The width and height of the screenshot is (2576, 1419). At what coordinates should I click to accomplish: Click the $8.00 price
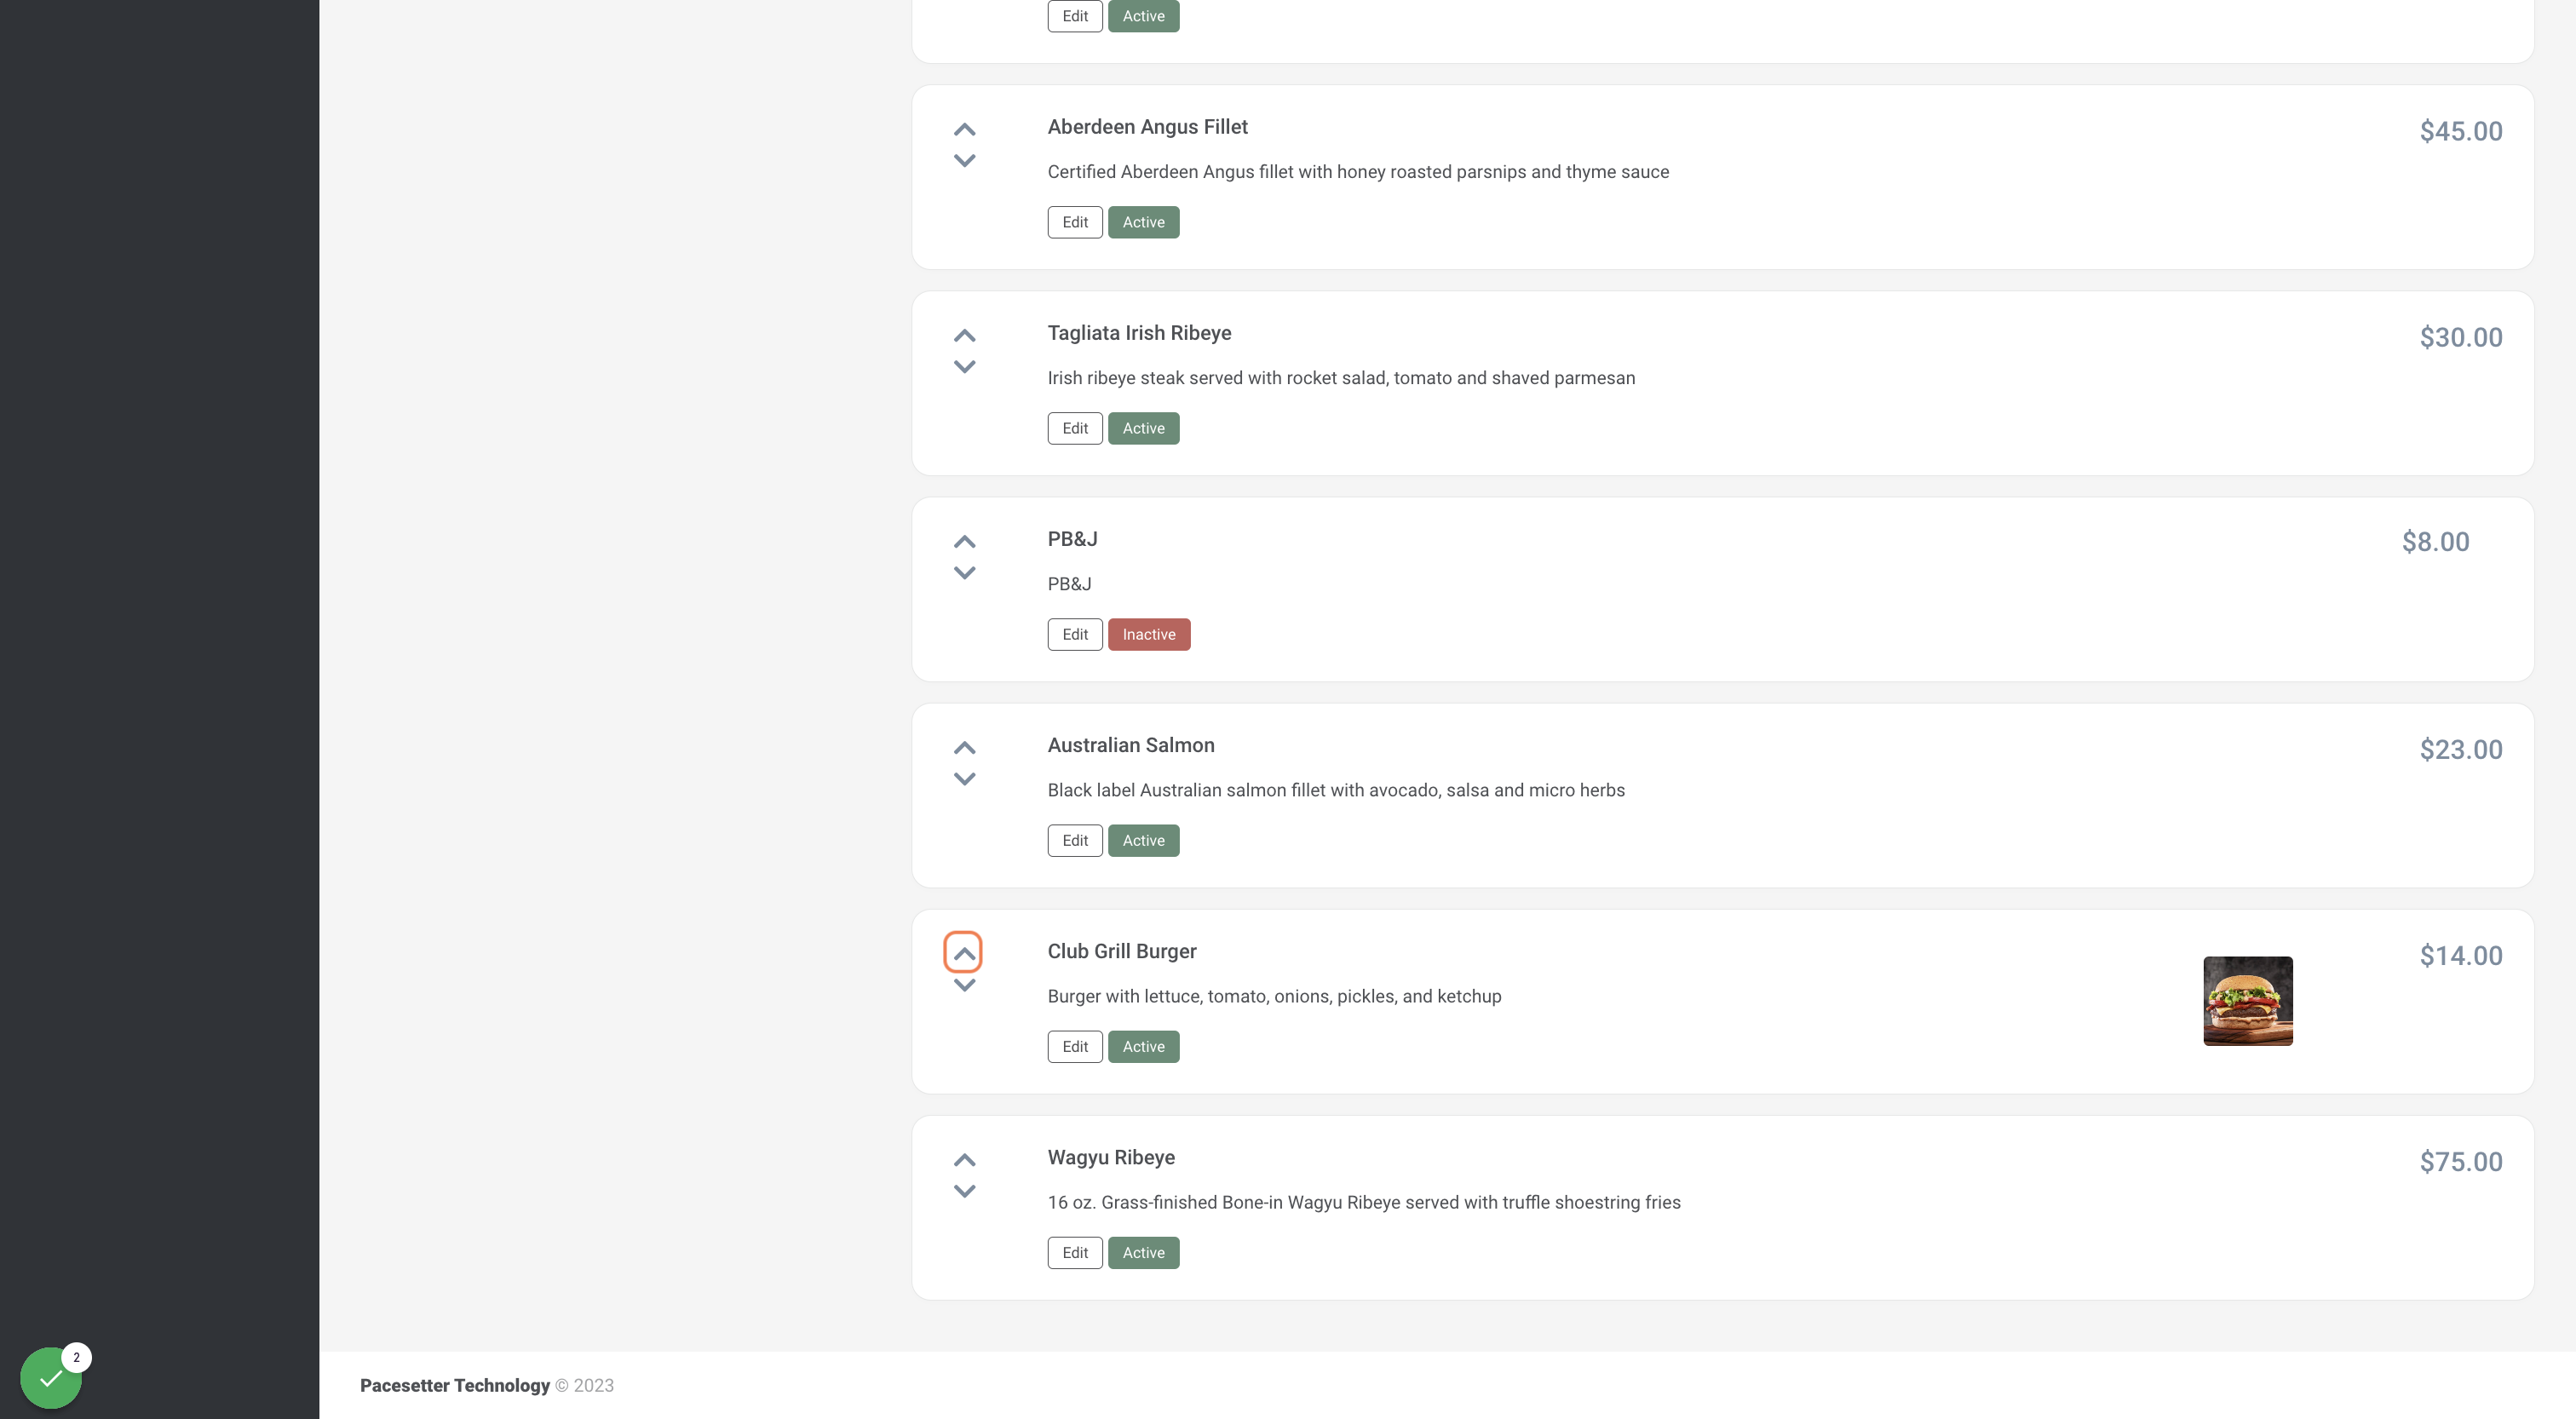click(x=2435, y=541)
